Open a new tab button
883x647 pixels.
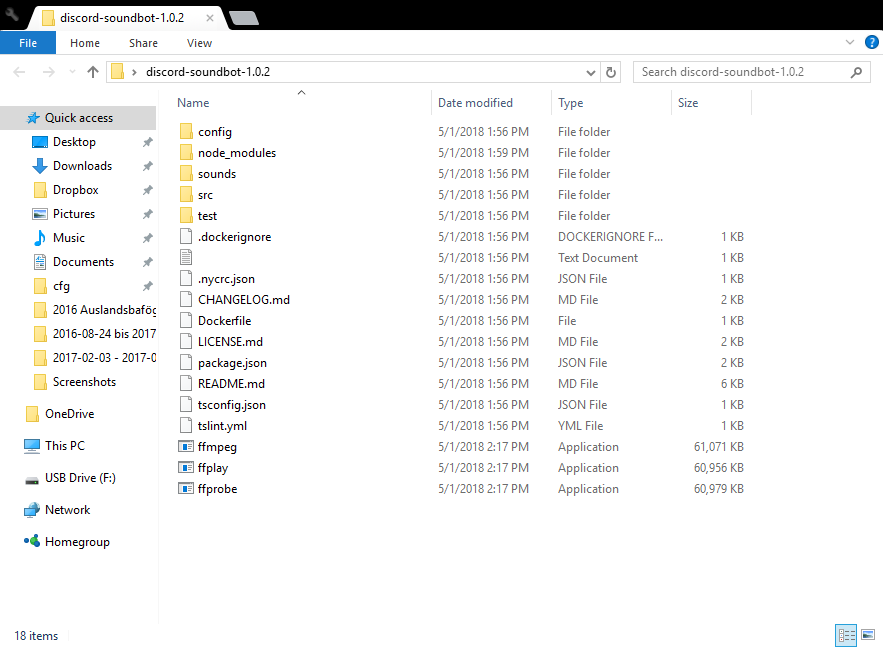point(244,18)
